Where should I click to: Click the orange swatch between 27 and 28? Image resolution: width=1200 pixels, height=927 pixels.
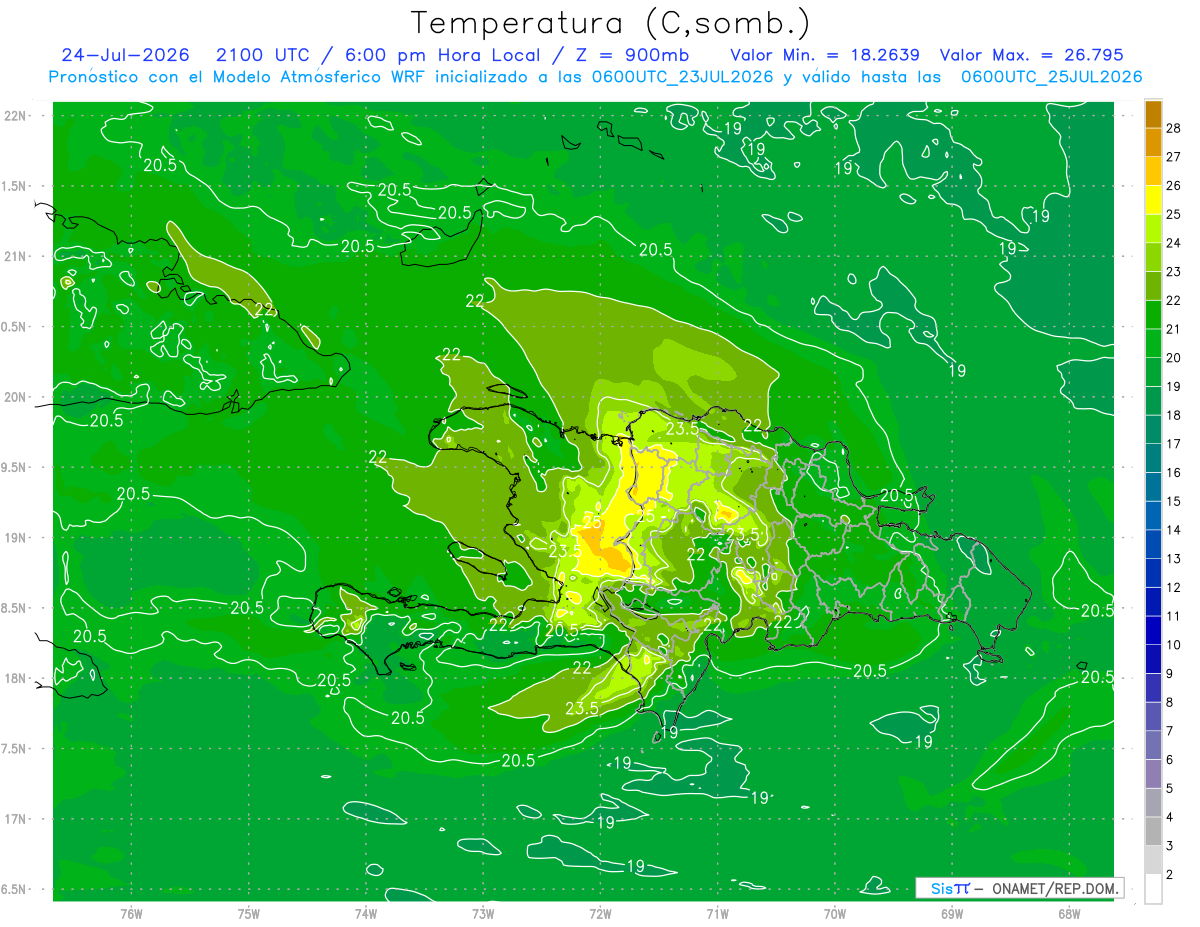[1153, 143]
